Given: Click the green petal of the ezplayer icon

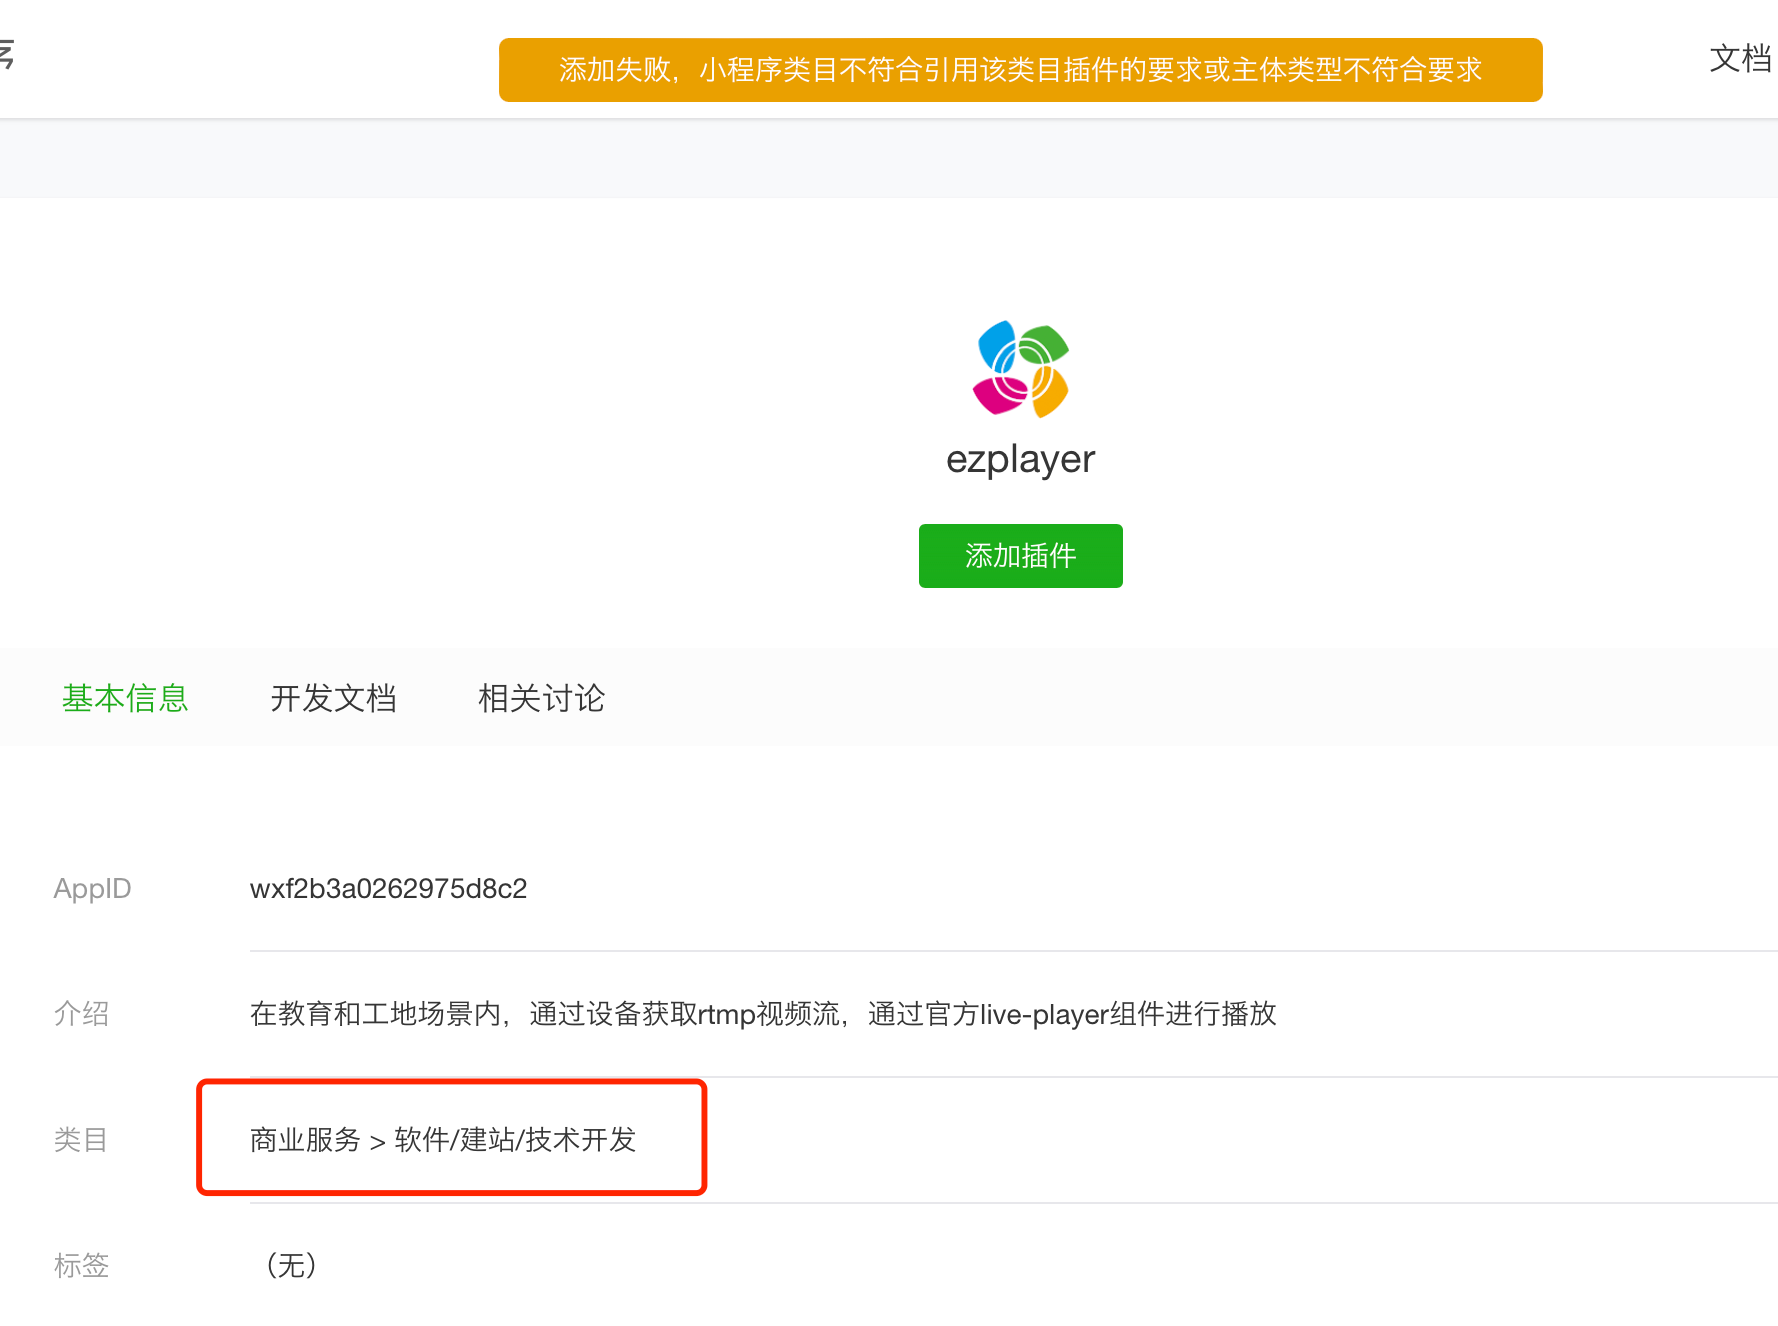Looking at the screenshot, I should pos(1045,345).
